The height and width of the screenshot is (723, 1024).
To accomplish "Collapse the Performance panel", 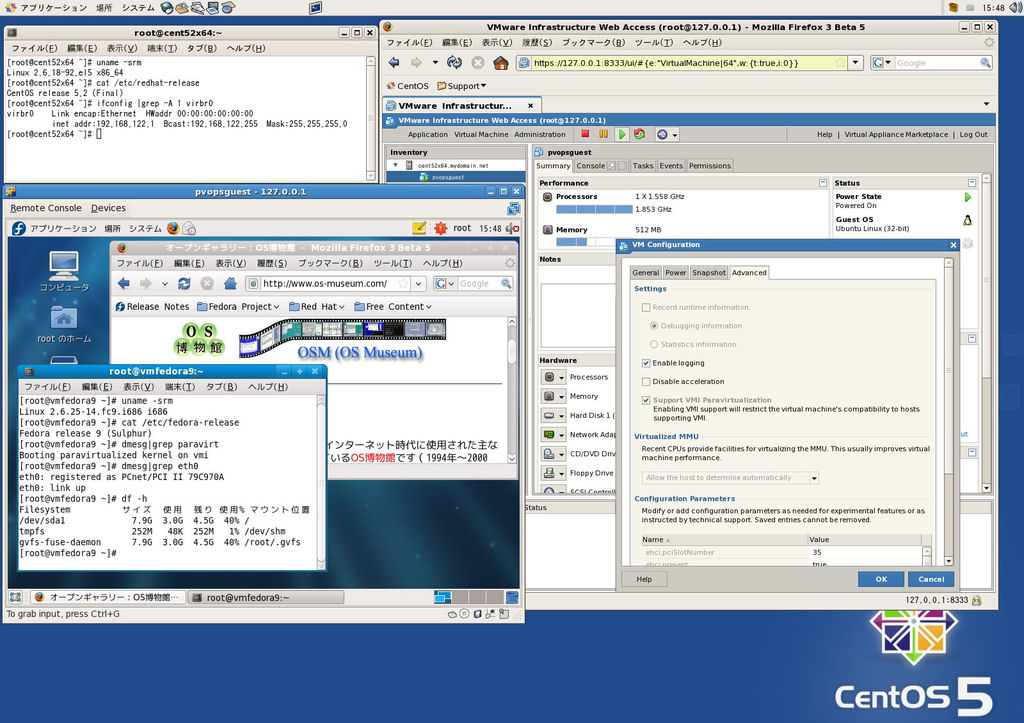I will [x=823, y=183].
